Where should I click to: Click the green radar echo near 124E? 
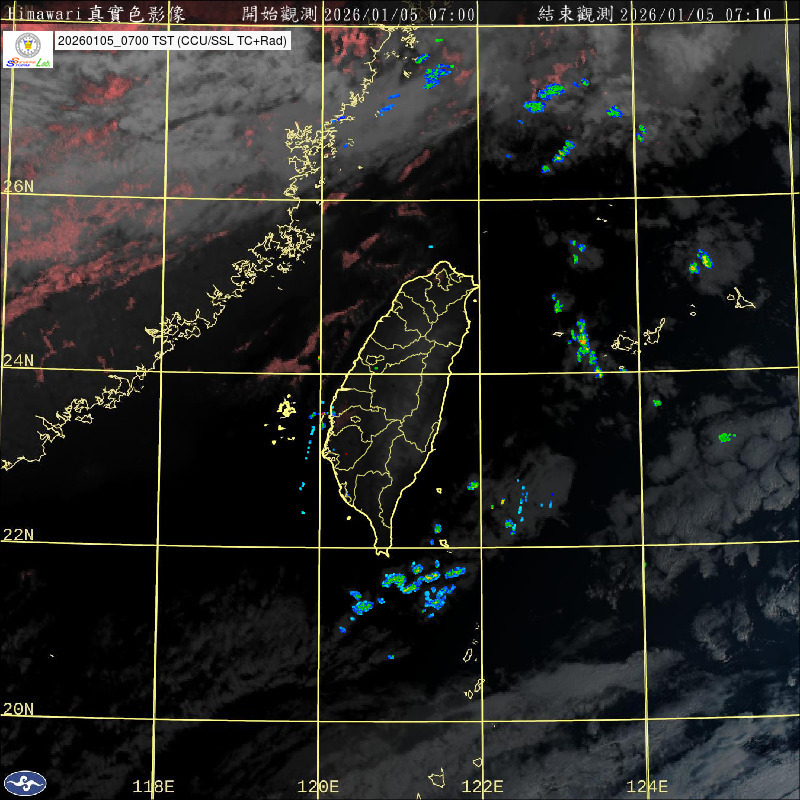pyautogui.click(x=726, y=437)
